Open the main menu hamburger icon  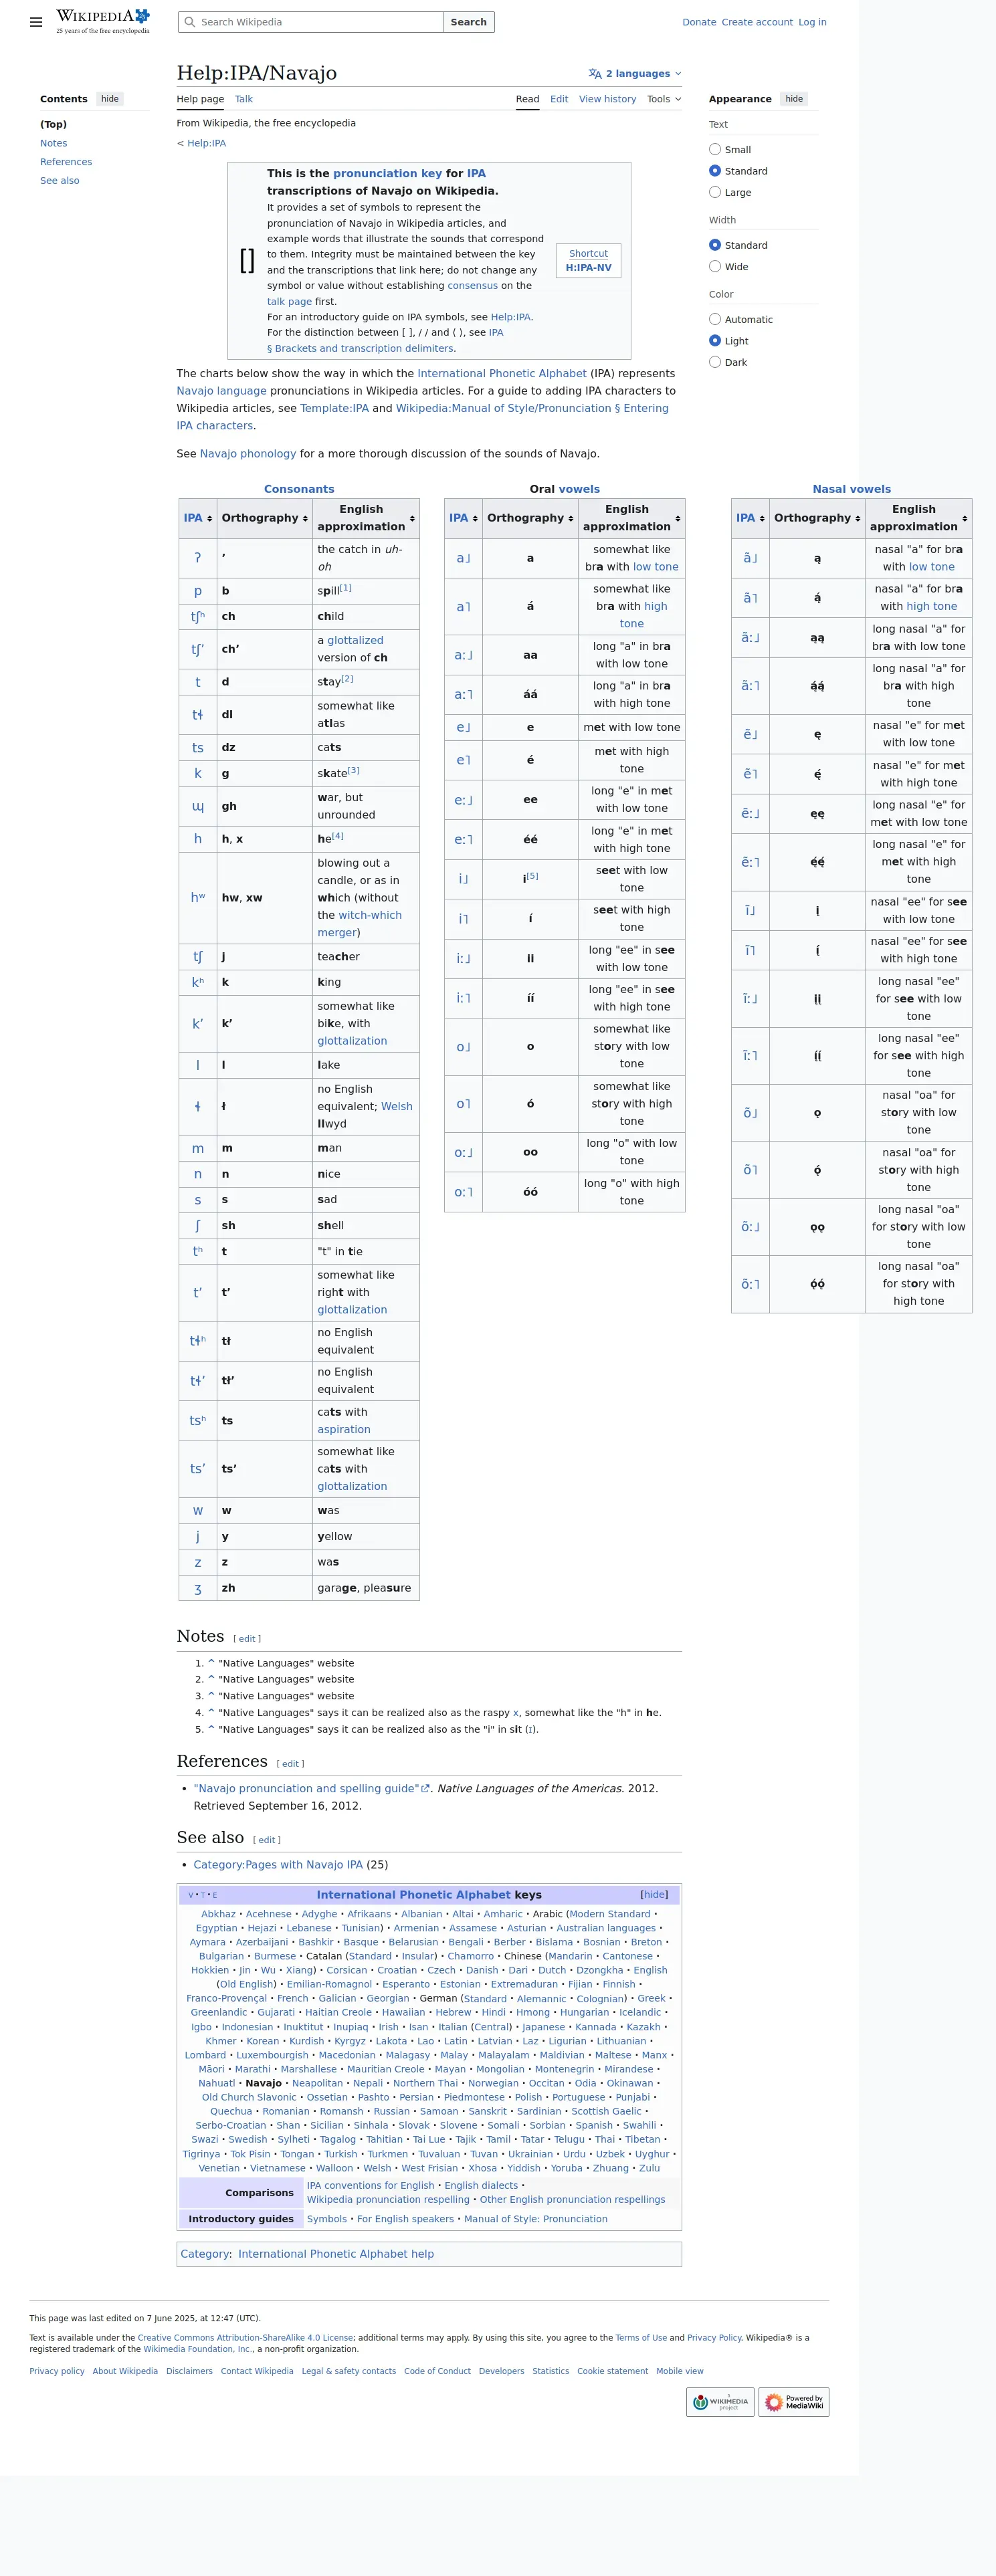36,22
